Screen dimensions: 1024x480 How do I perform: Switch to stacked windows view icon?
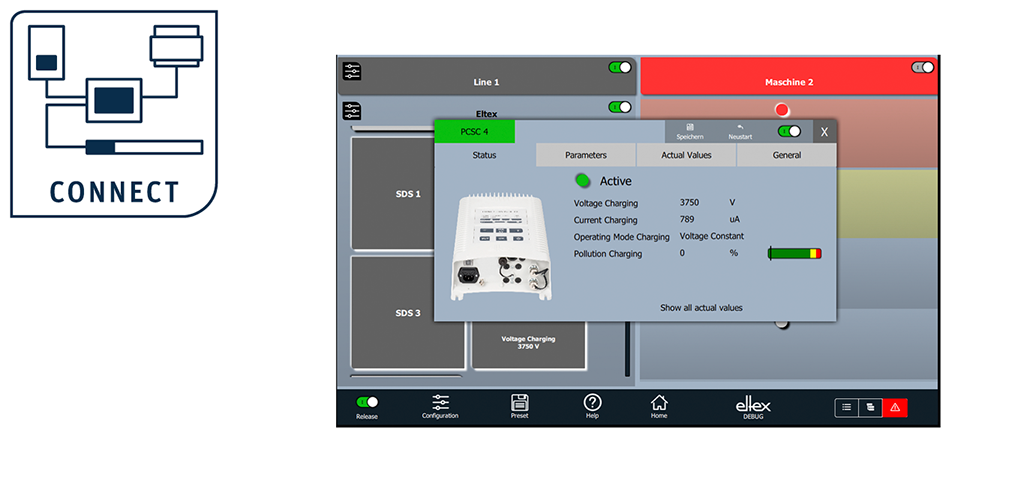click(870, 407)
